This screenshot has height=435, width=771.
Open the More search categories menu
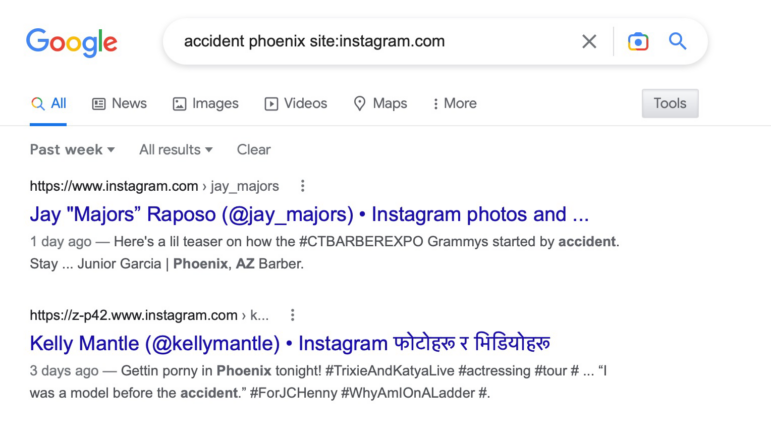pyautogui.click(x=455, y=104)
